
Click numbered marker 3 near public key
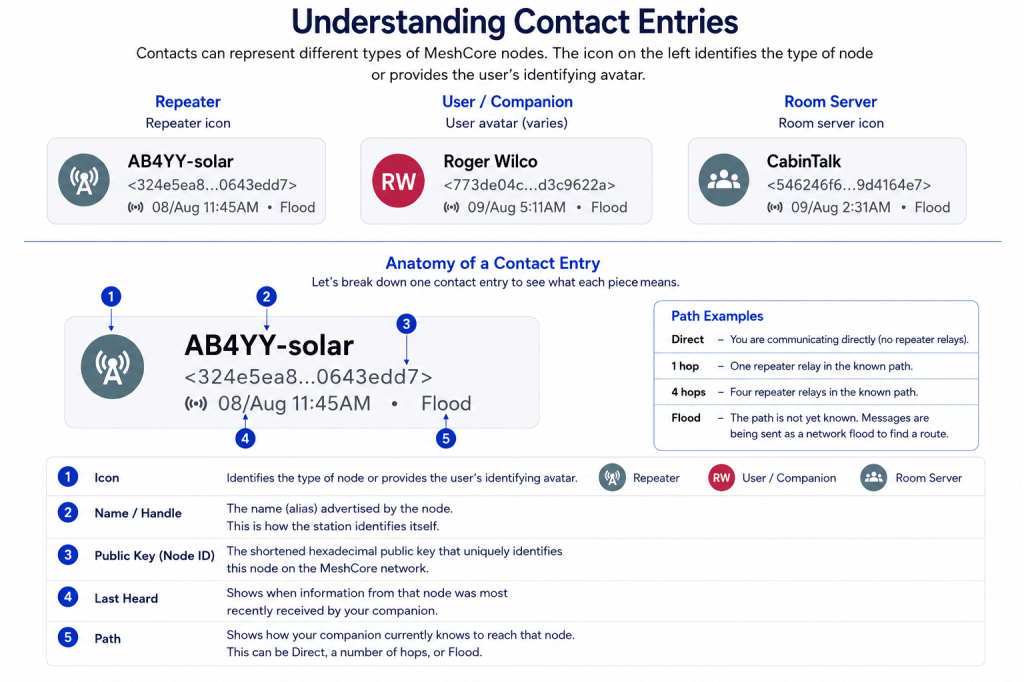coord(406,324)
